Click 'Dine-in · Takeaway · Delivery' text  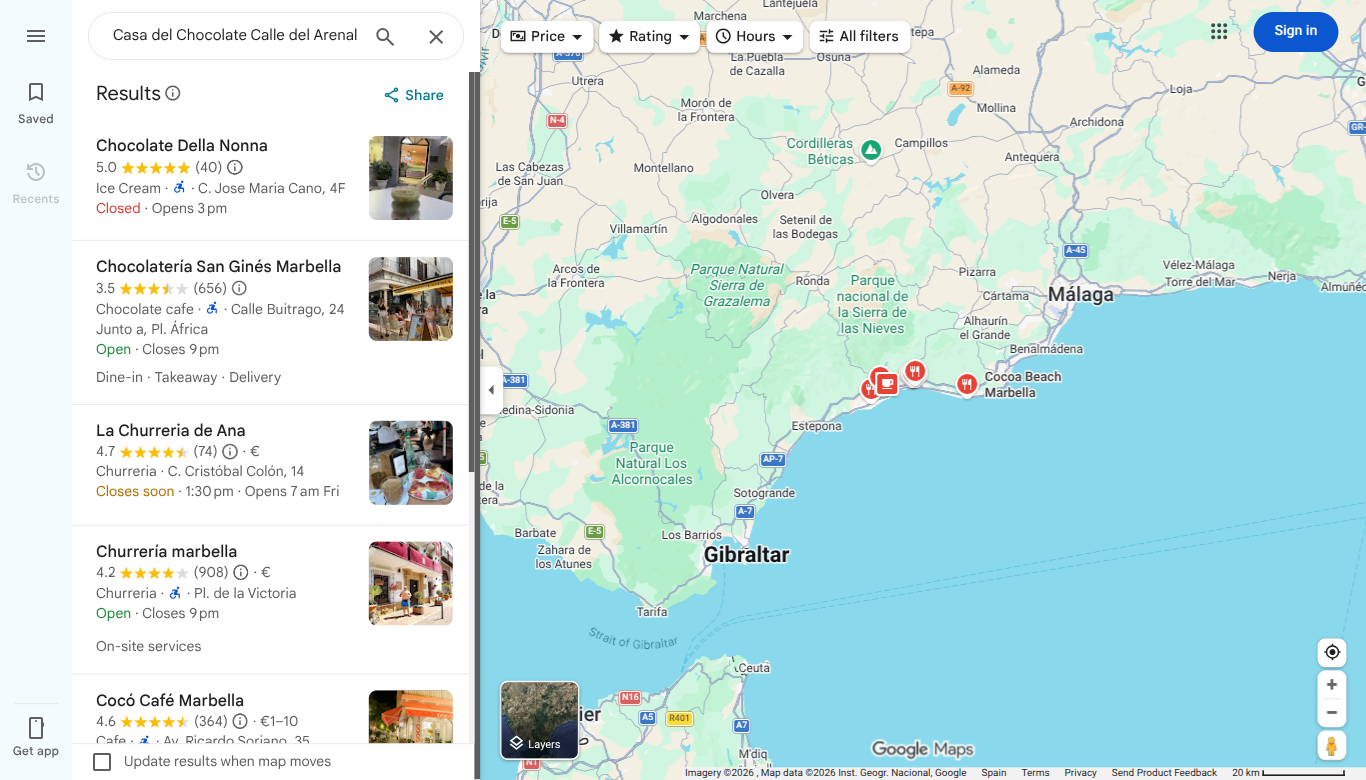click(188, 377)
